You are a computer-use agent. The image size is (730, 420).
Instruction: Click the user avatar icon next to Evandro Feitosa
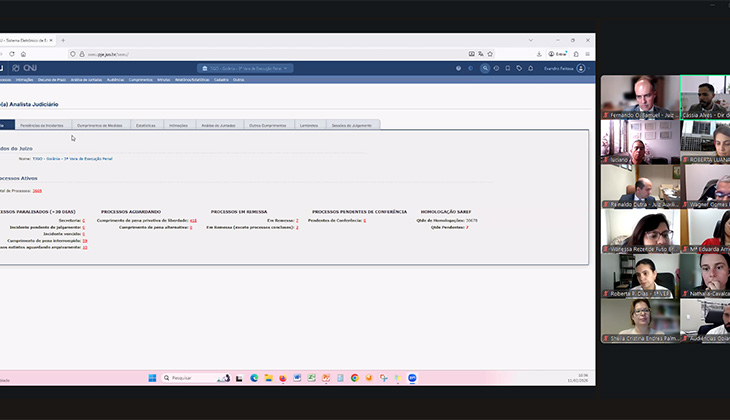click(x=581, y=68)
